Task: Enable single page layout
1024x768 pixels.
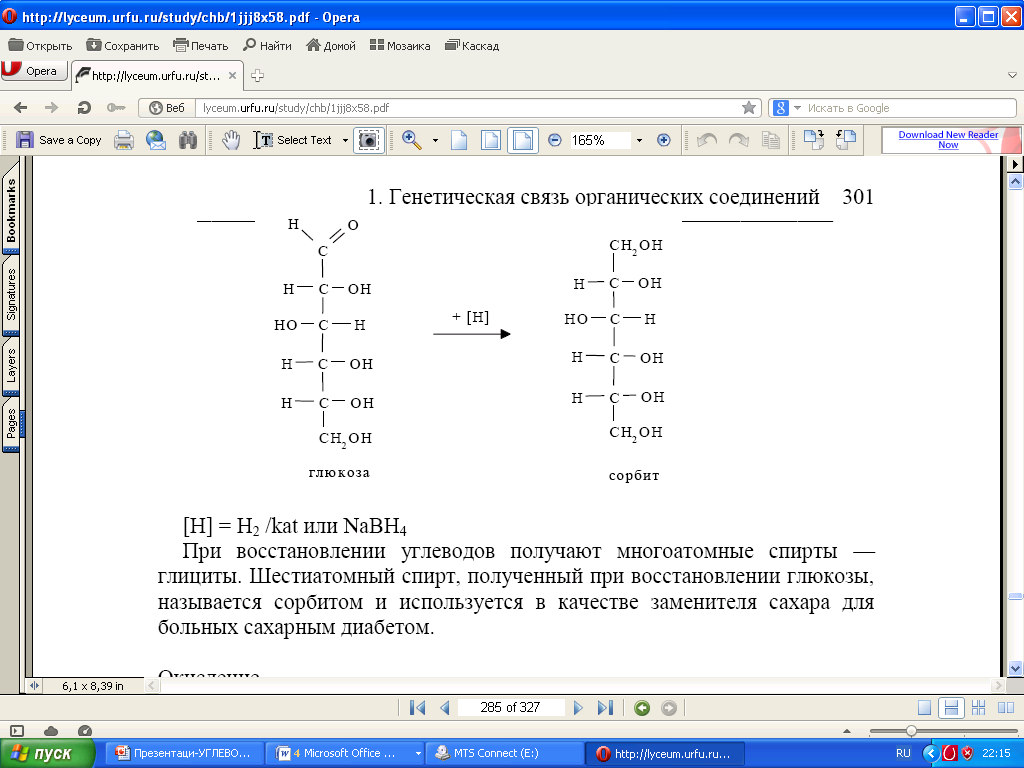Action: (924, 707)
